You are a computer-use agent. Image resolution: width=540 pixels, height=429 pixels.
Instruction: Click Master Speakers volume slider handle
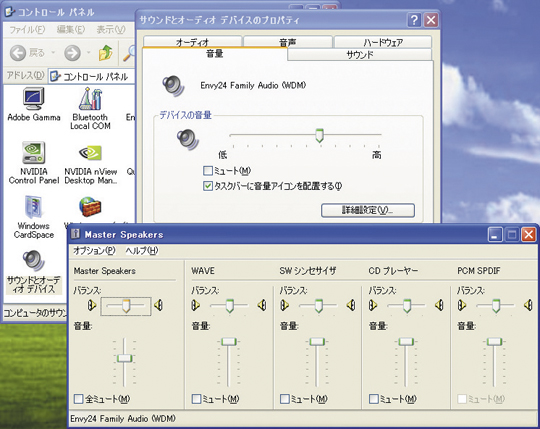(x=124, y=358)
